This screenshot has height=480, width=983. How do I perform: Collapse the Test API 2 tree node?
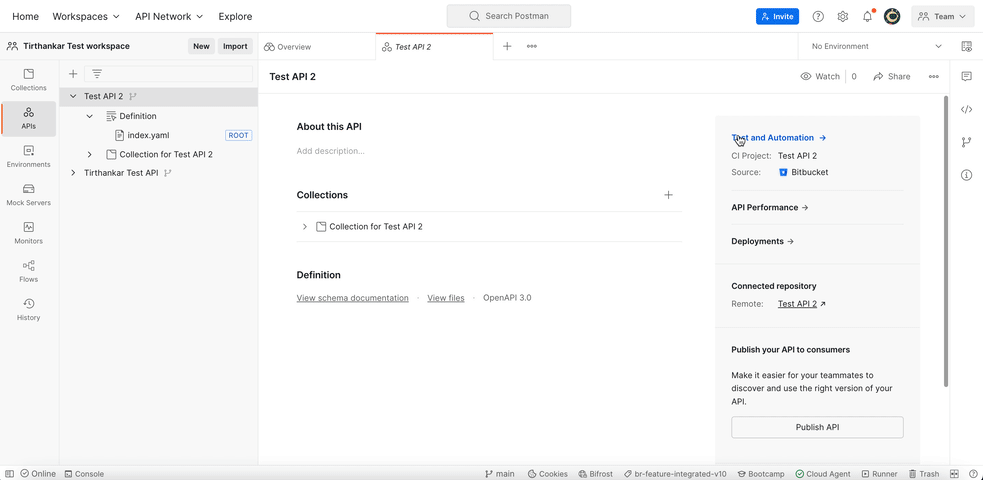pos(73,97)
